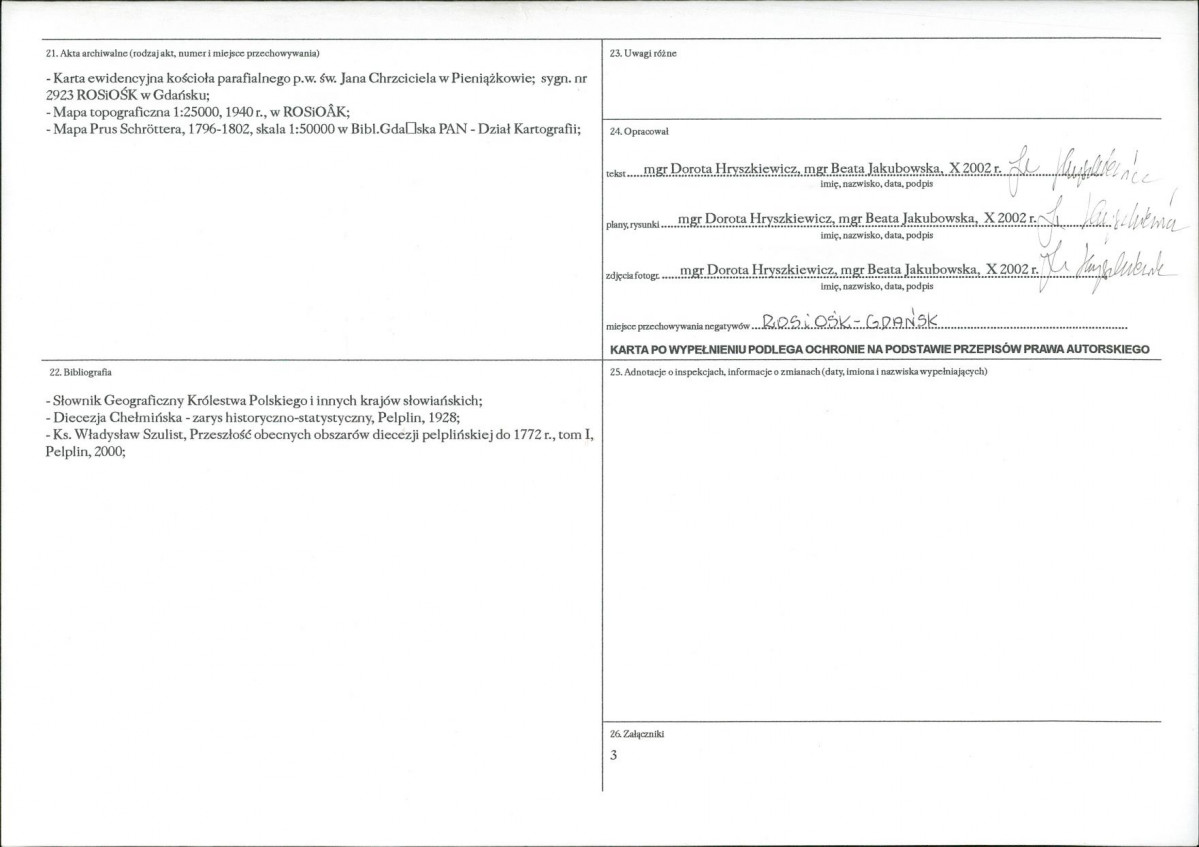The height and width of the screenshot is (847, 1199).
Task: Click the number 3 under '26. Załączniki'
Action: [x=613, y=755]
